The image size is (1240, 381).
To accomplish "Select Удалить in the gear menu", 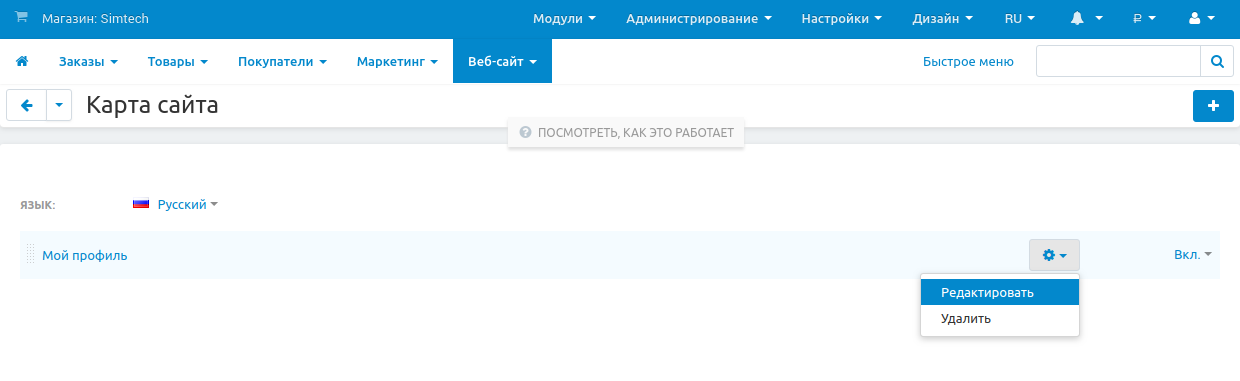I will pos(1000,319).
